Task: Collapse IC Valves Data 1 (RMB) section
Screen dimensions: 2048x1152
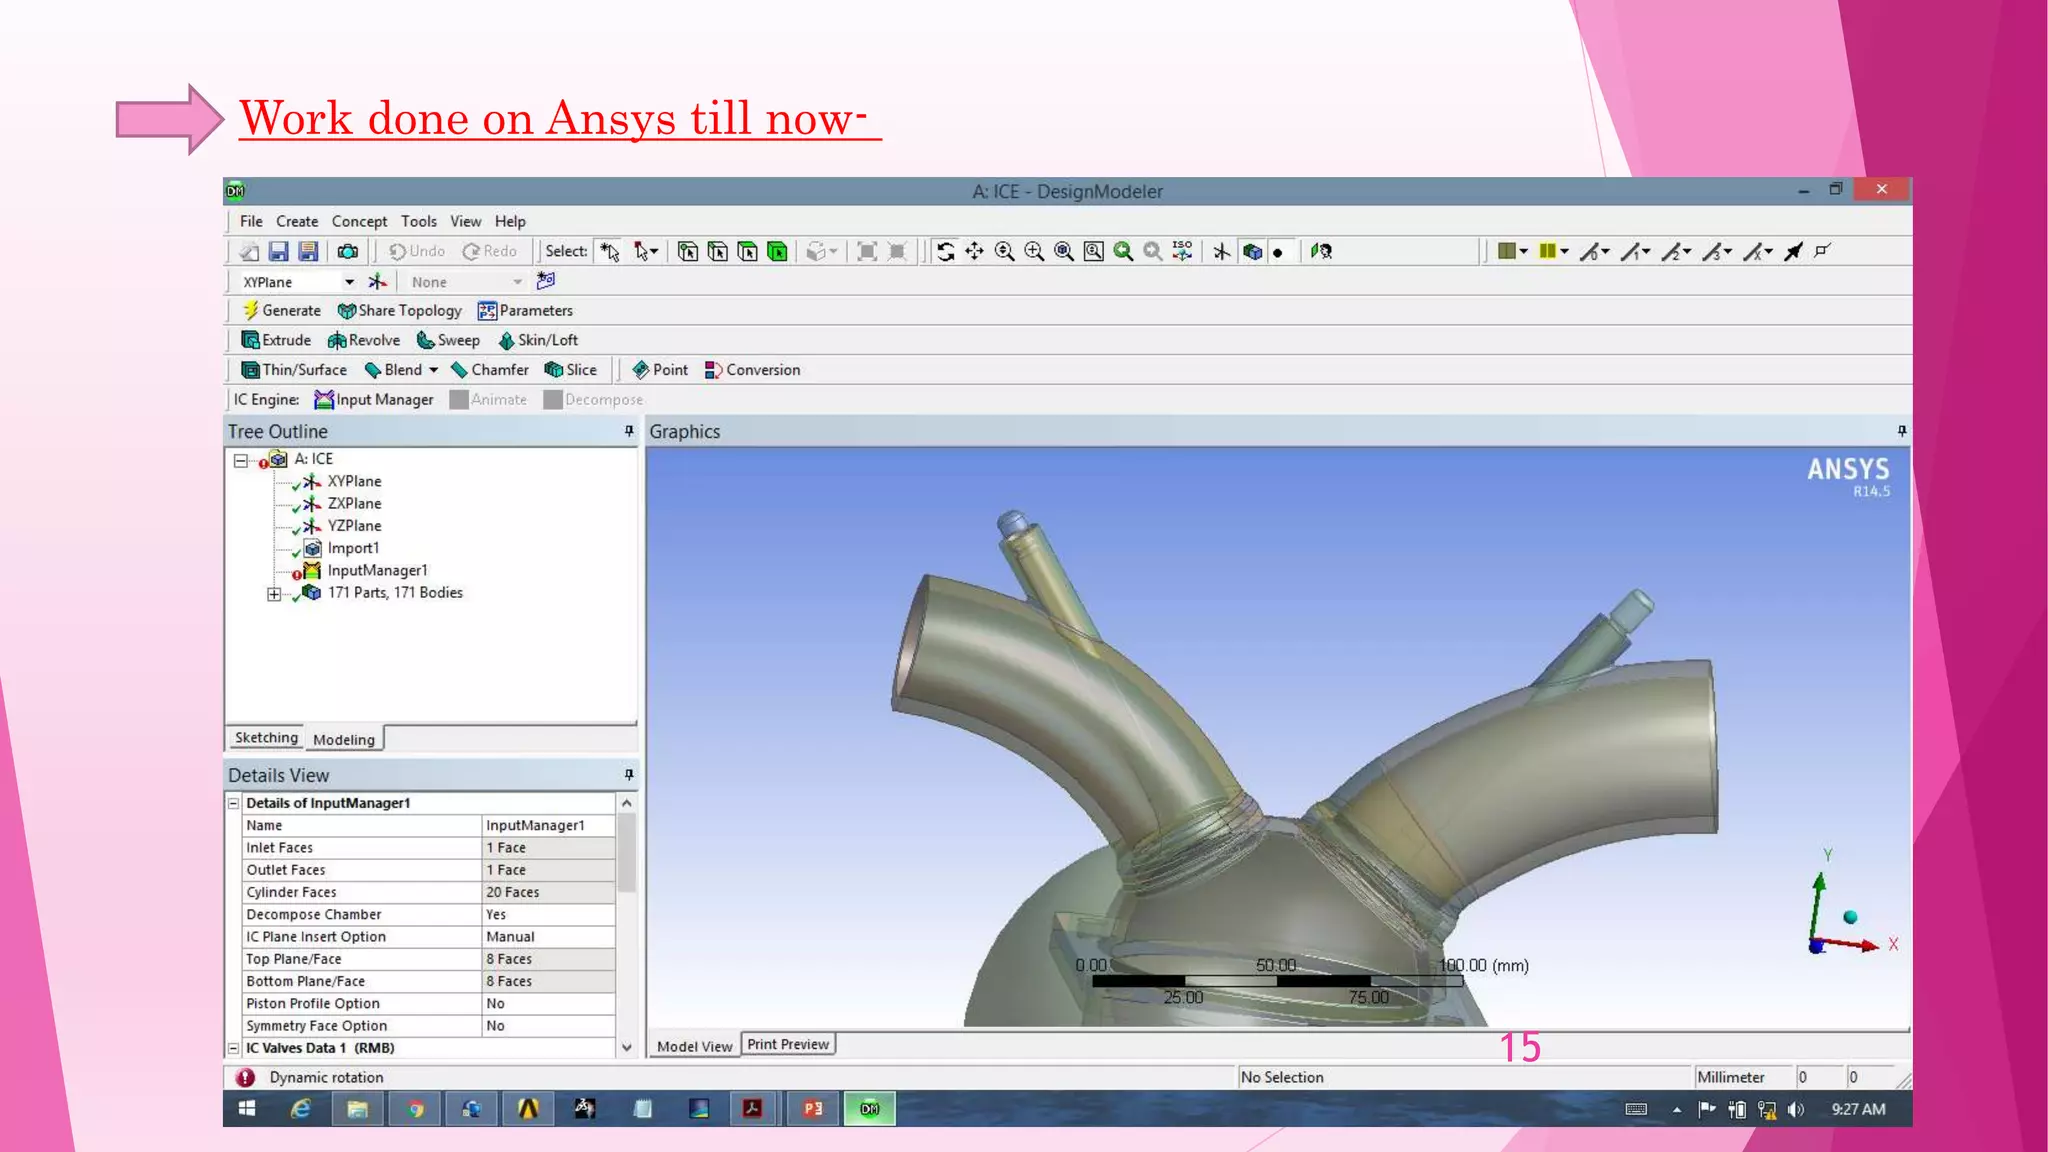Action: click(233, 1048)
